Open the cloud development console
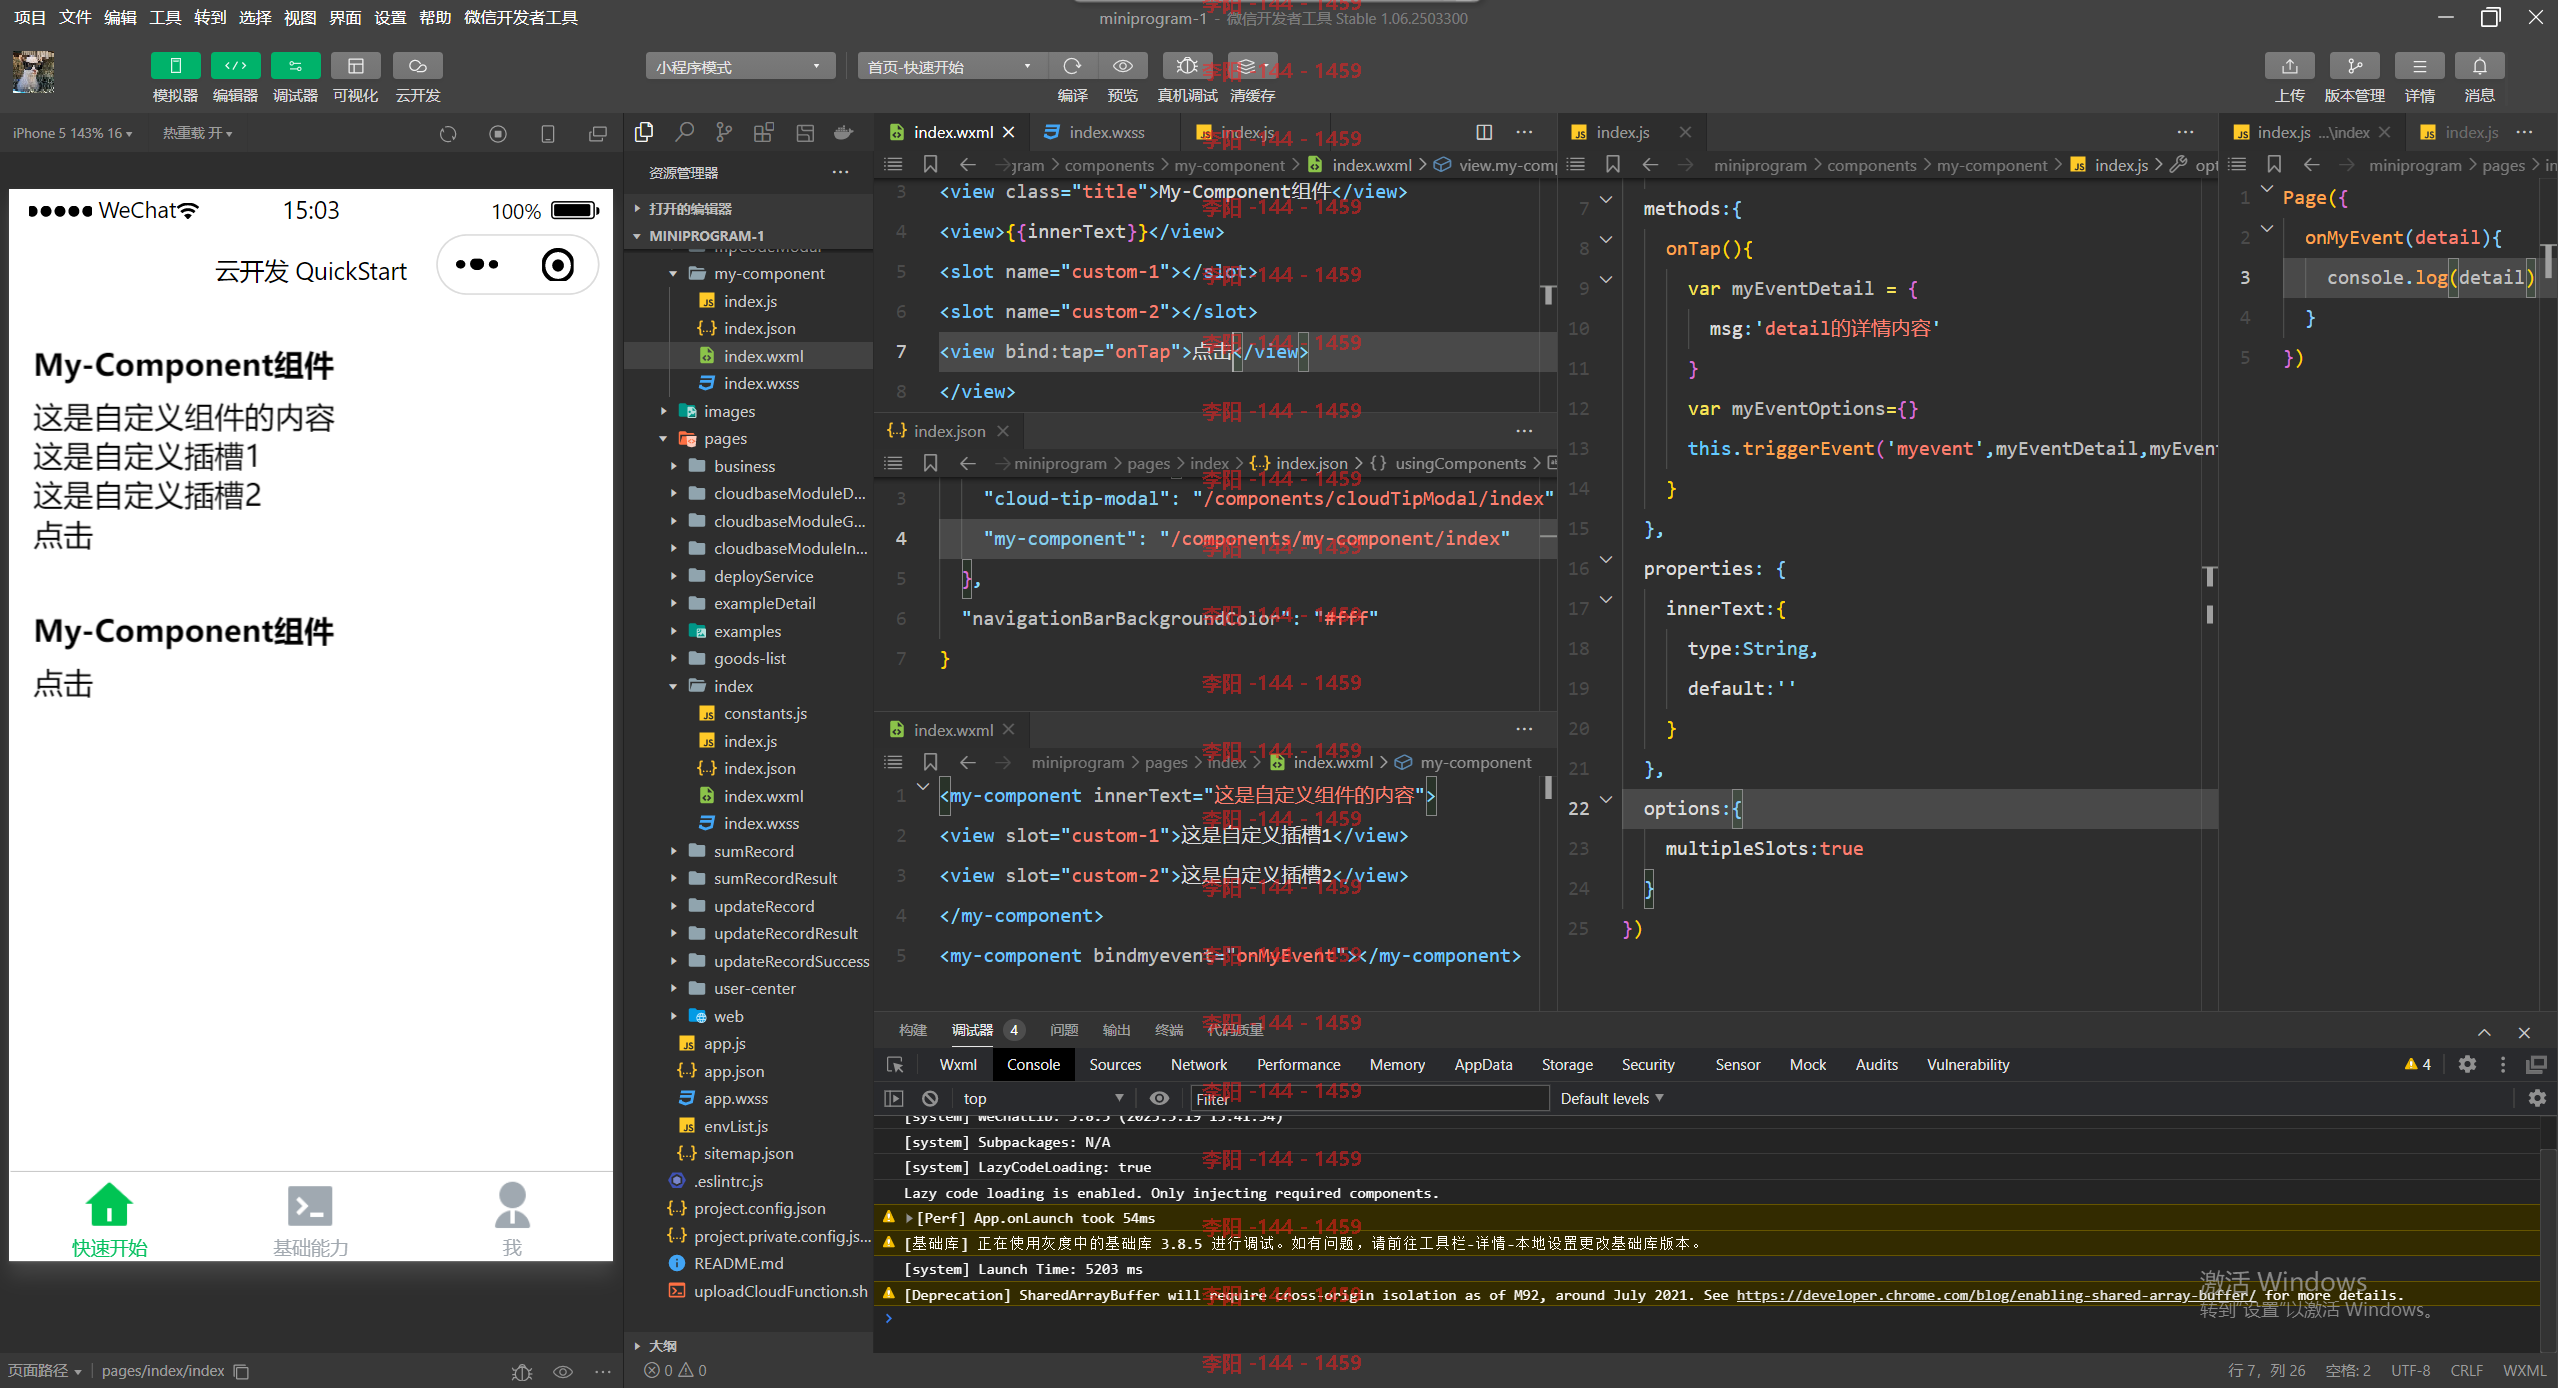The image size is (2564, 1388). tap(417, 66)
